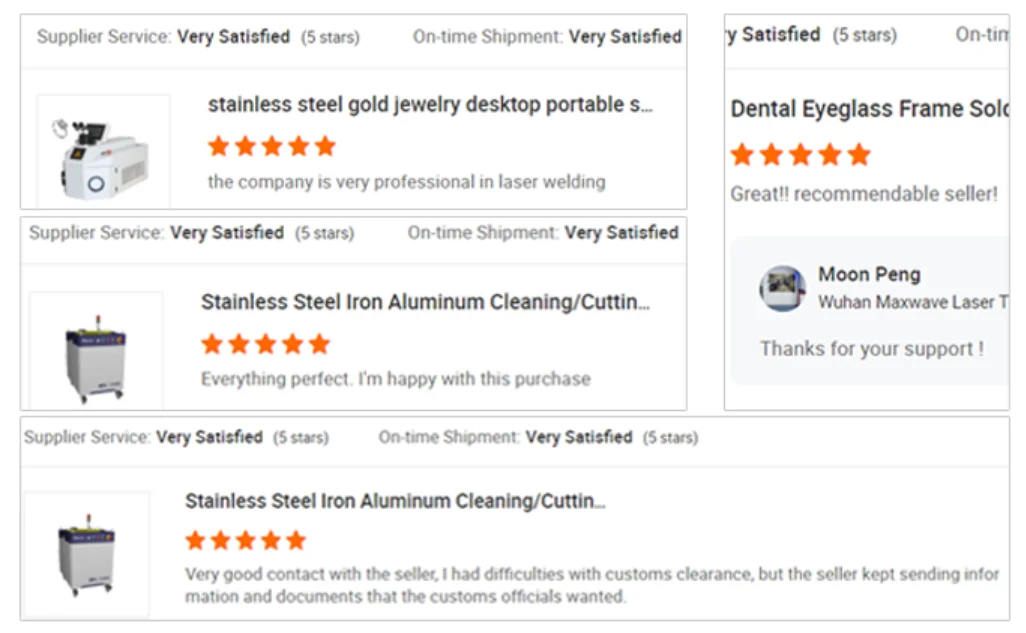Open the product title above the 'Everything perfect' review
Viewport: 1026px width, 633px height.
tap(425, 302)
